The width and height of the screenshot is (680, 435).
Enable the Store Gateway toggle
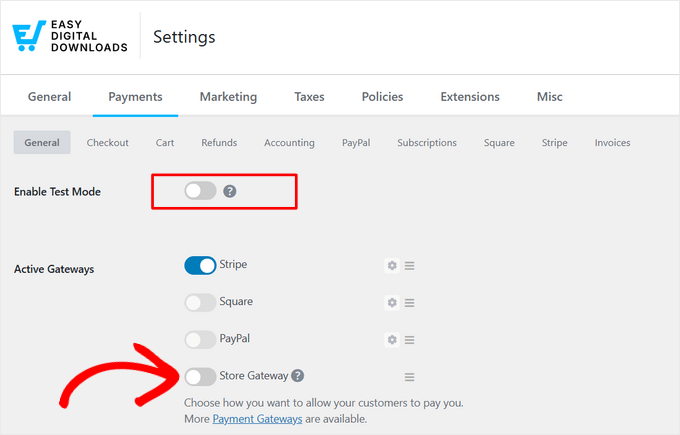tap(200, 376)
